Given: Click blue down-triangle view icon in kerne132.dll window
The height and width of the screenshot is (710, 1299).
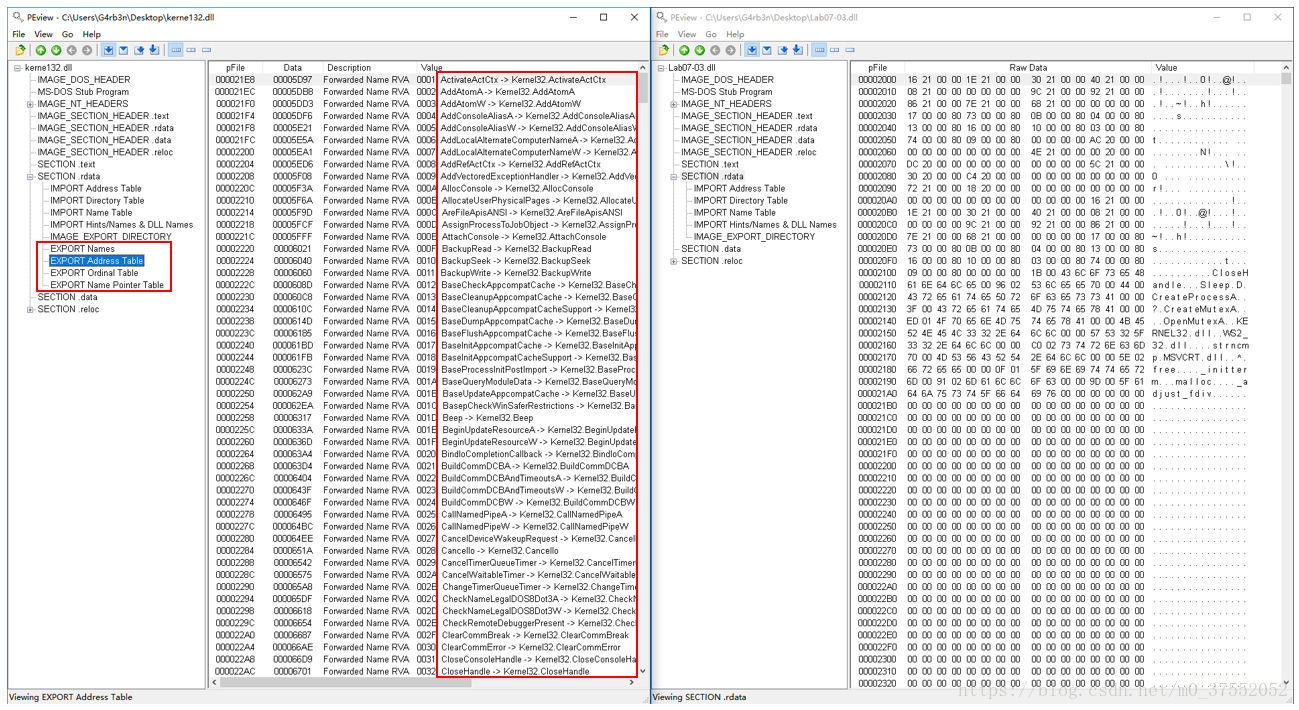Looking at the screenshot, I should [x=123, y=50].
